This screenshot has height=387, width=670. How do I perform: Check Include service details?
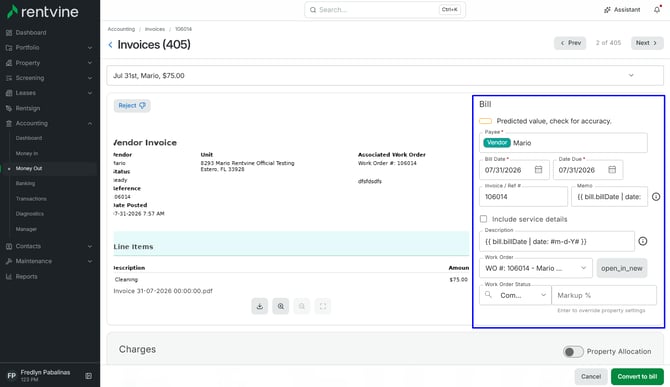pyautogui.click(x=483, y=219)
